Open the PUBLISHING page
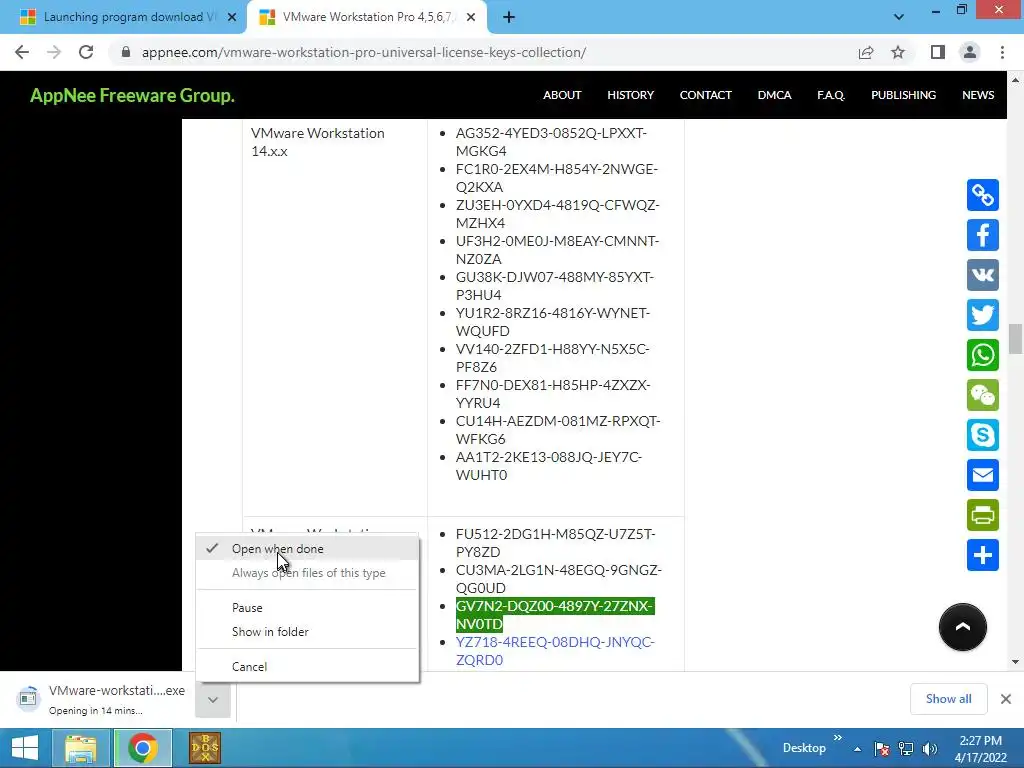 [903, 95]
